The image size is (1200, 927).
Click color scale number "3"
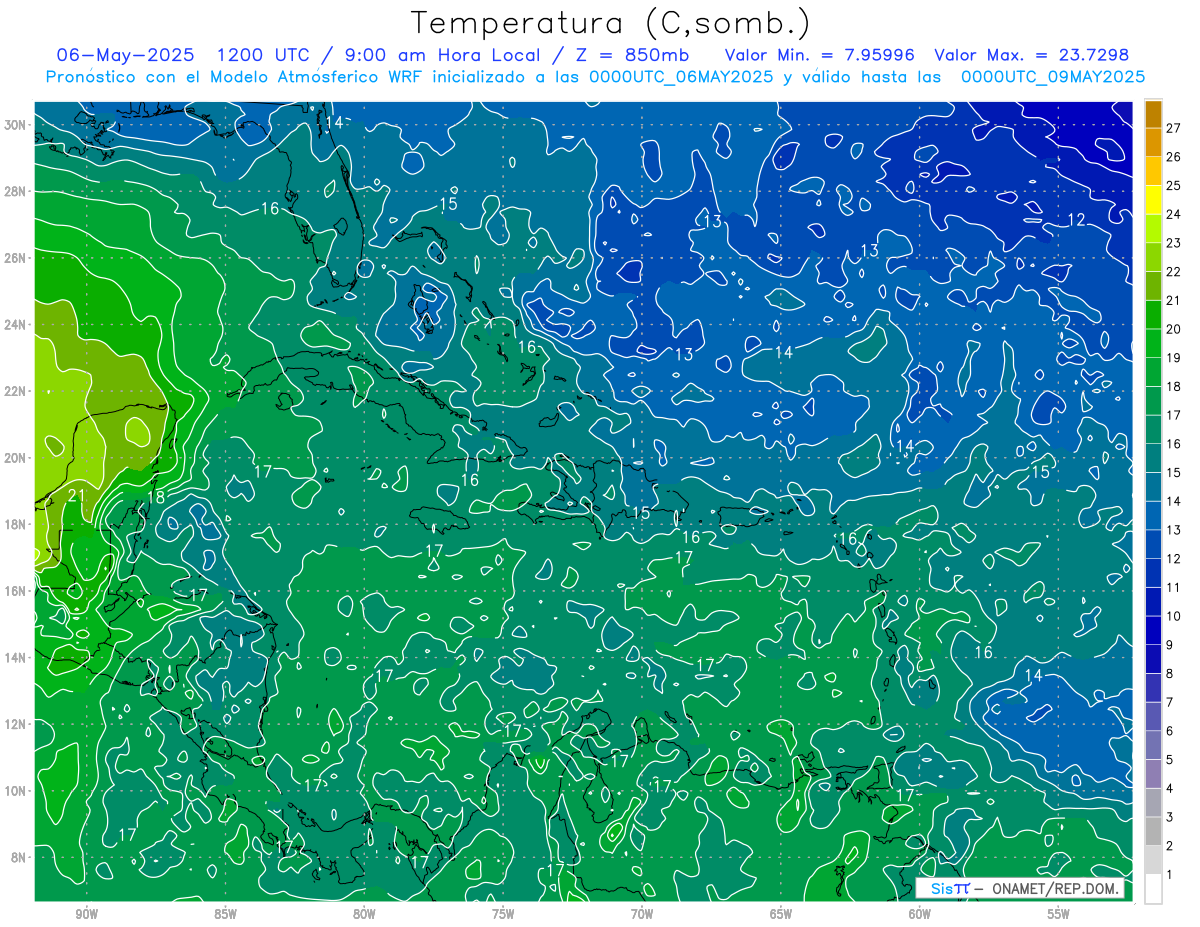[1170, 817]
